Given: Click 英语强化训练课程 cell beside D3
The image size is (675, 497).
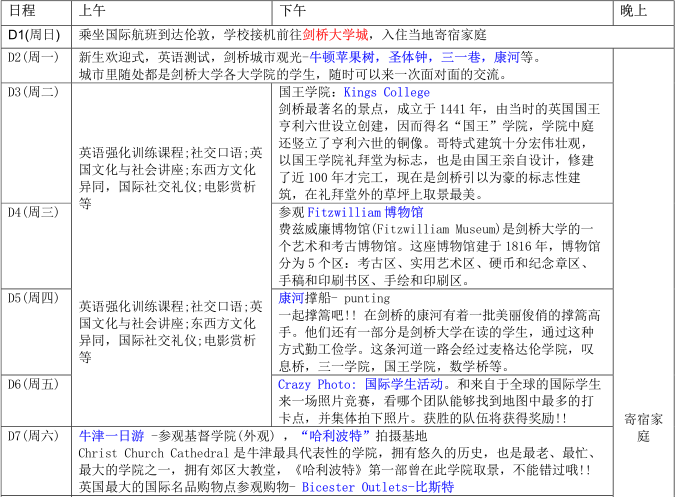Looking at the screenshot, I should 171,178.
